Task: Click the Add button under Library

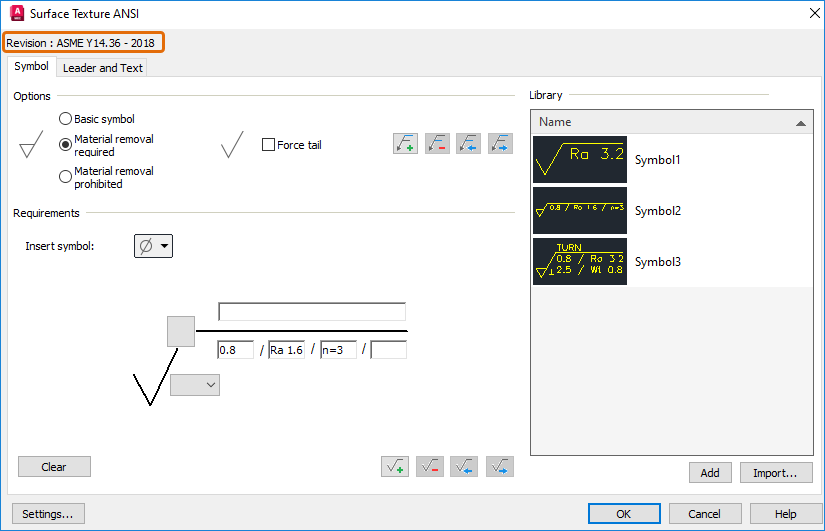Action: pos(710,473)
